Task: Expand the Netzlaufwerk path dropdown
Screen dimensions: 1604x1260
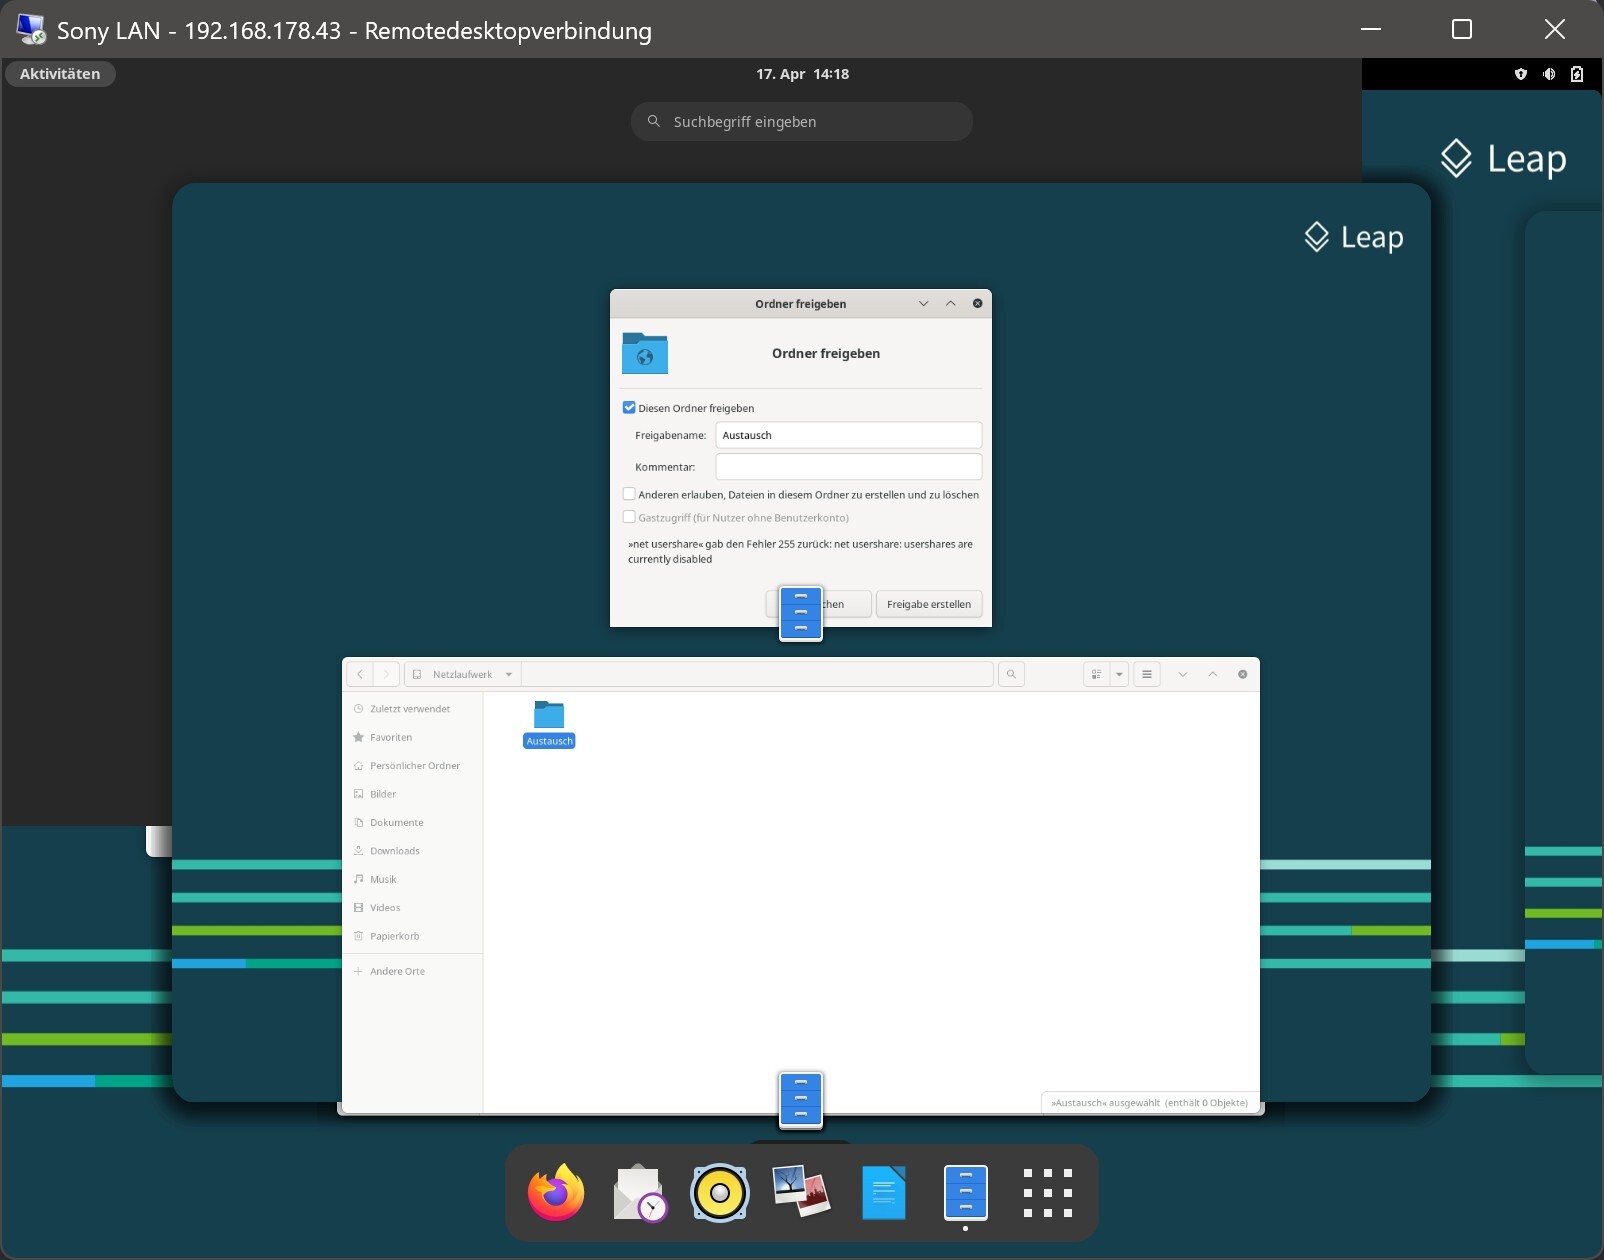Action: [x=509, y=675]
